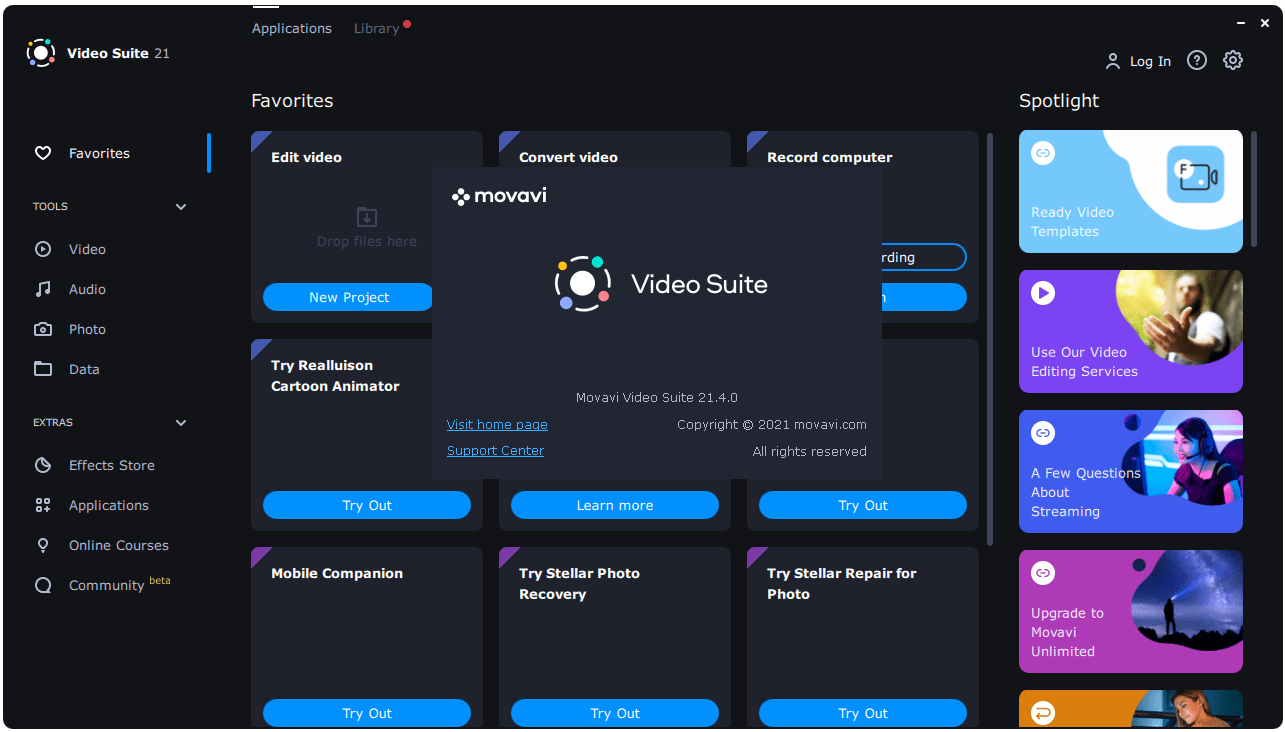The height and width of the screenshot is (732, 1285).
Task: Click Try Out under Mobile Companion
Action: point(367,713)
